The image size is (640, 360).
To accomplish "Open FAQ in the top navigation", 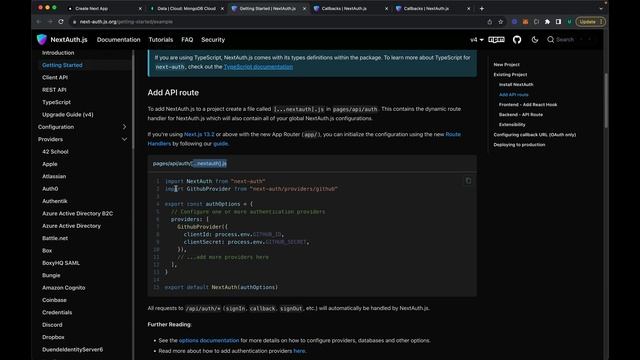I will 187,40.
